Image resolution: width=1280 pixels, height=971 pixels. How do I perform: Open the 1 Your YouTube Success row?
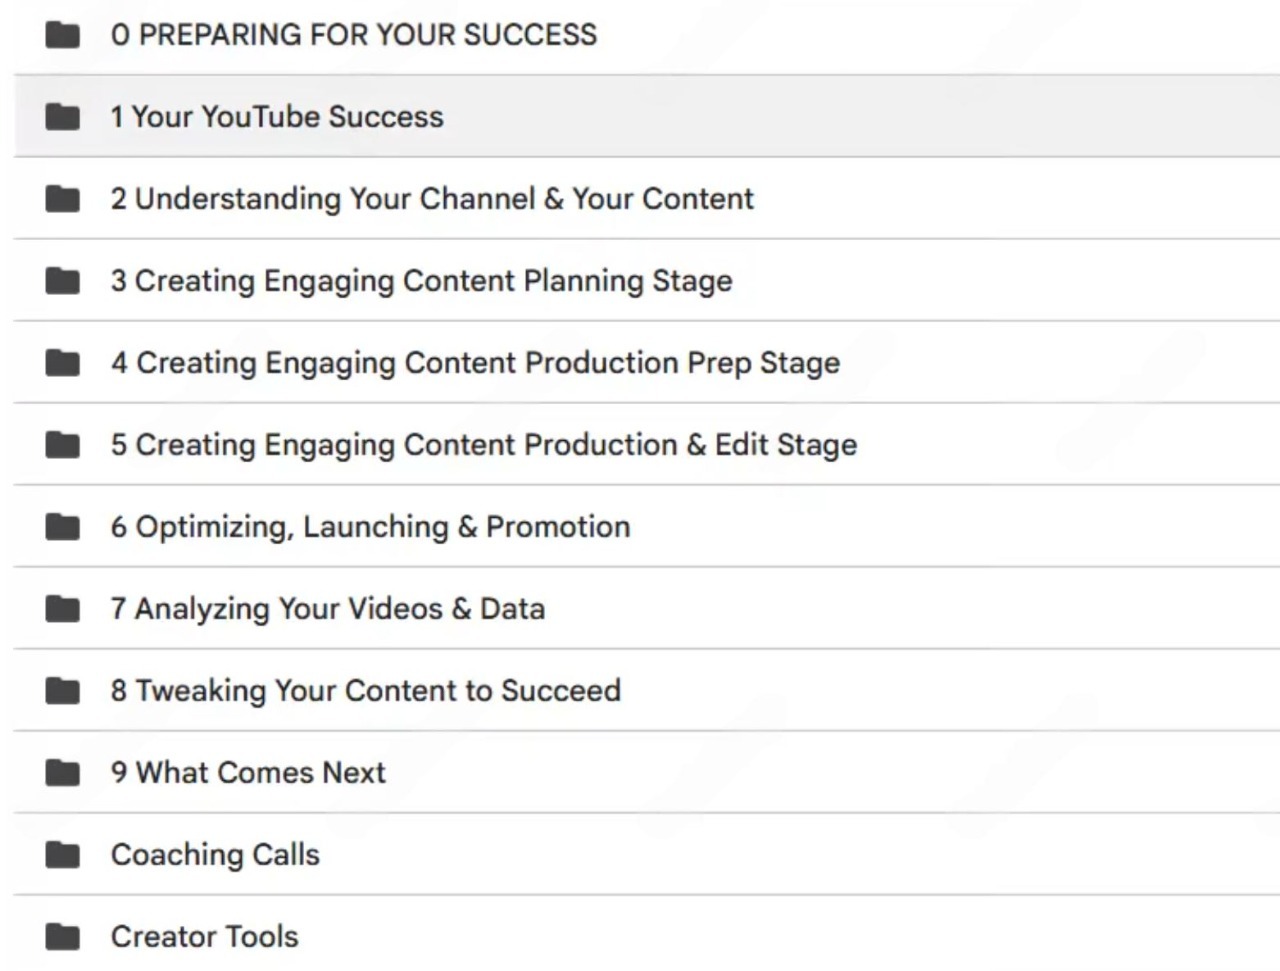tap(647, 116)
